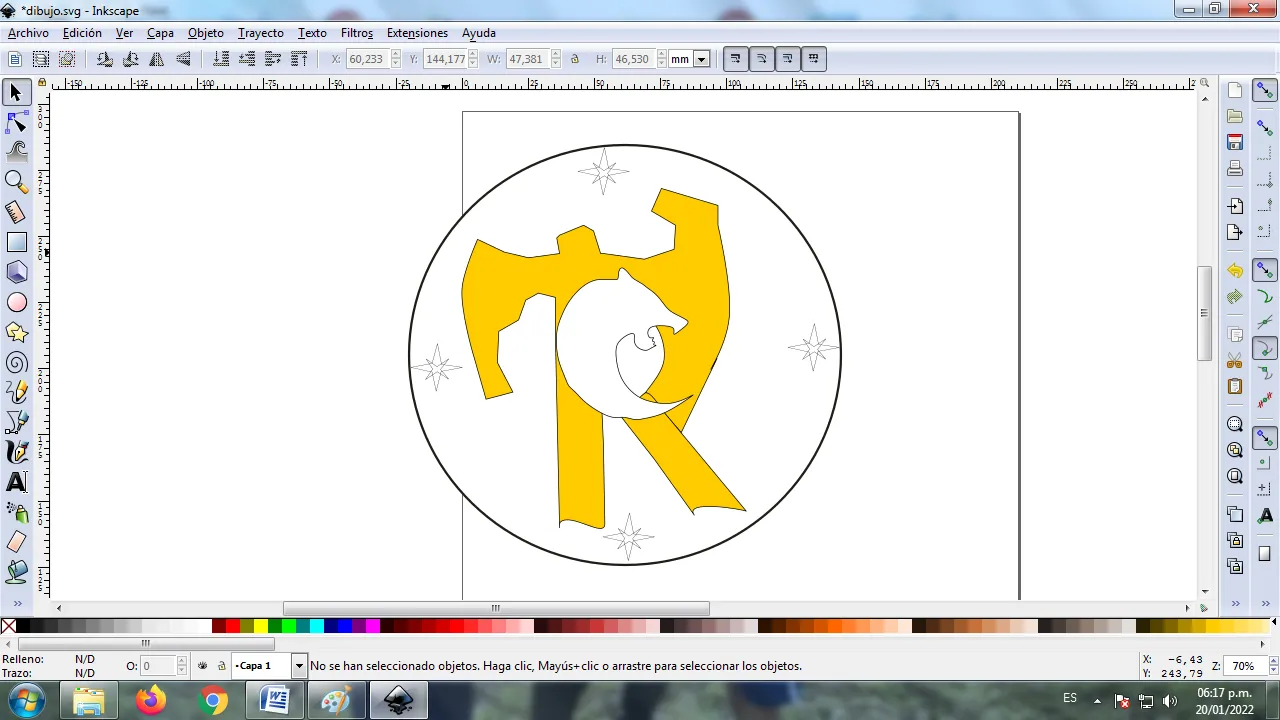Open the mm units dropdown
Screen dimensions: 1280x720
[701, 59]
